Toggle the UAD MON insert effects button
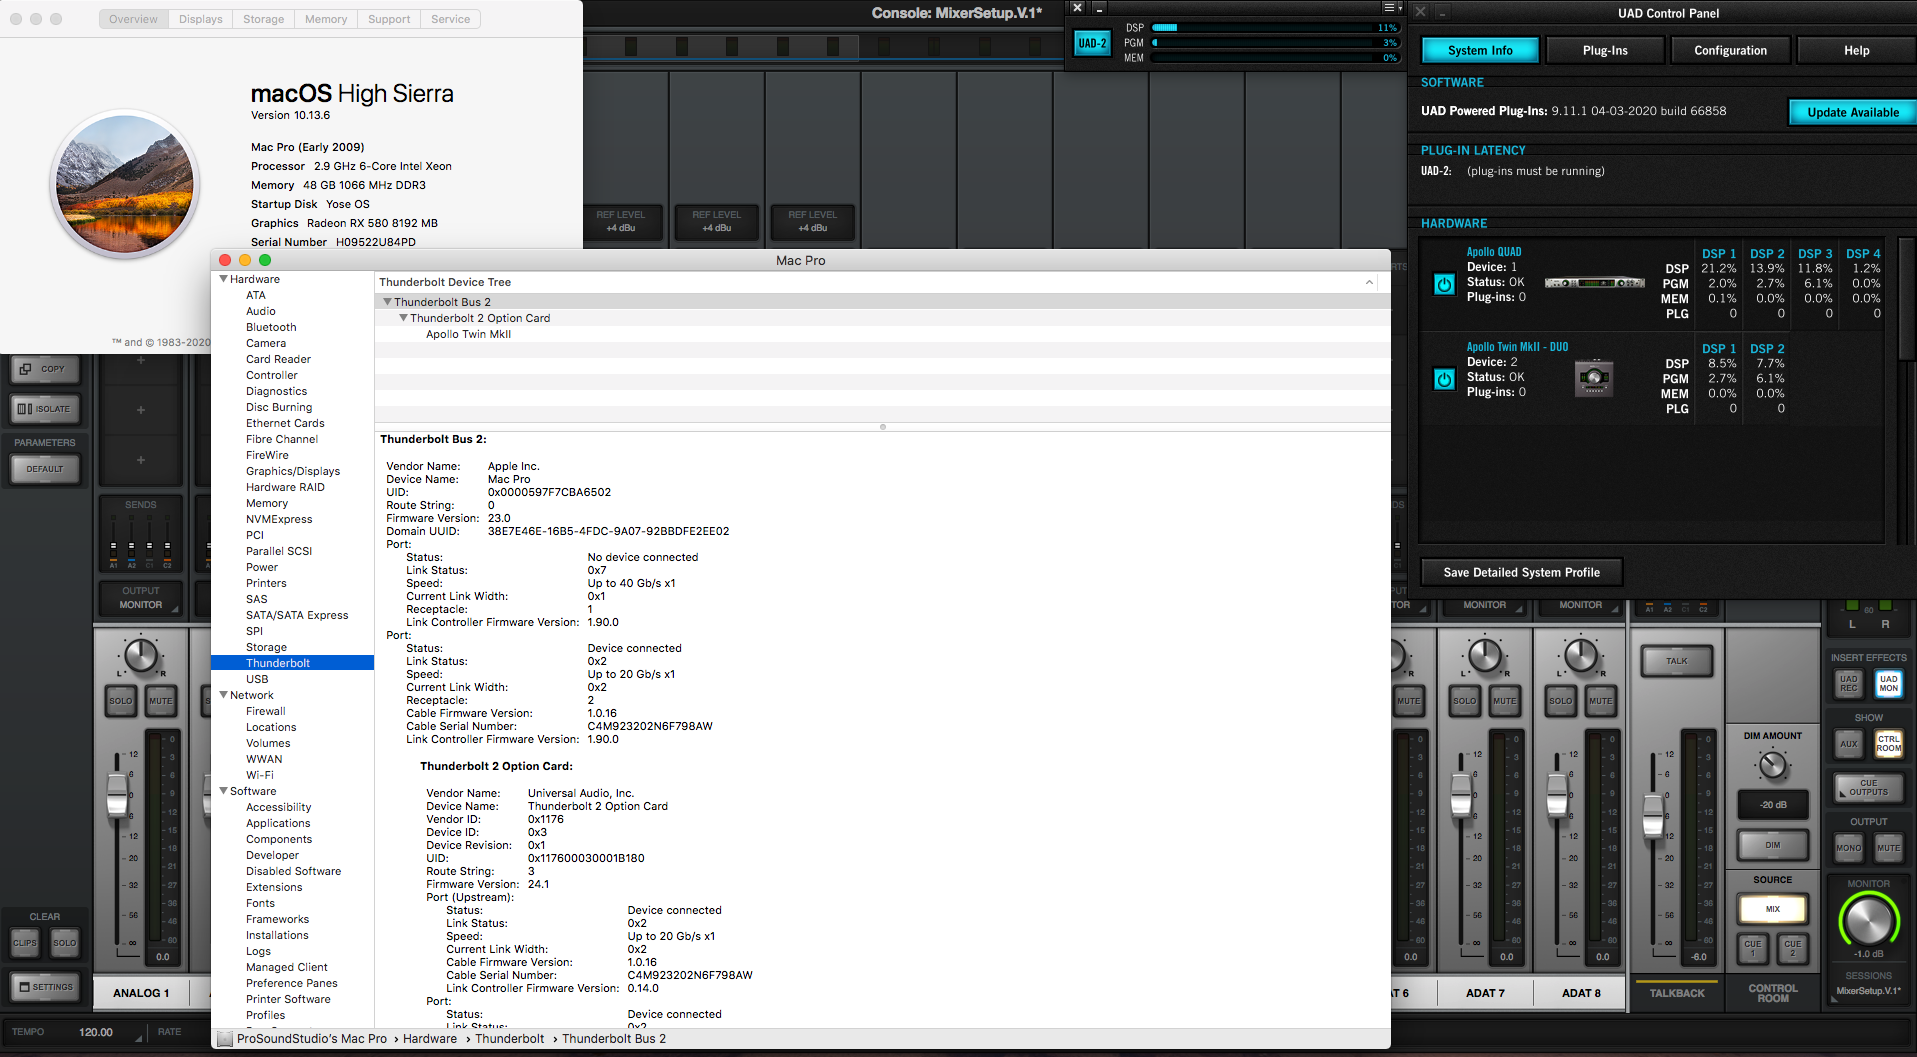The width and height of the screenshot is (1917, 1057). pos(1889,684)
